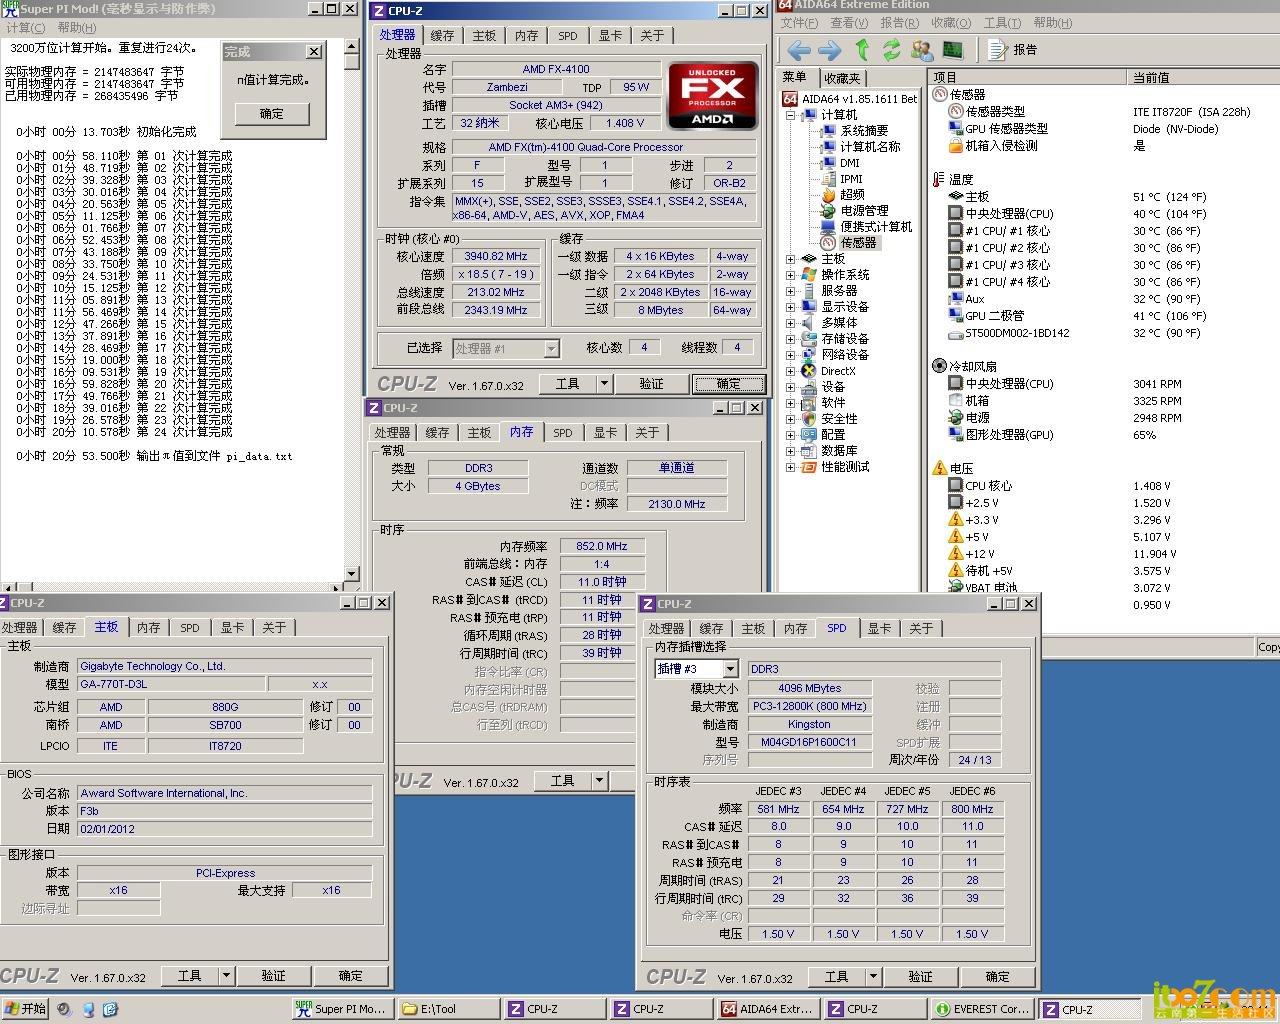Image resolution: width=1280 pixels, height=1024 pixels.
Task: Expand the 网络设备 tree node
Action: coord(790,355)
